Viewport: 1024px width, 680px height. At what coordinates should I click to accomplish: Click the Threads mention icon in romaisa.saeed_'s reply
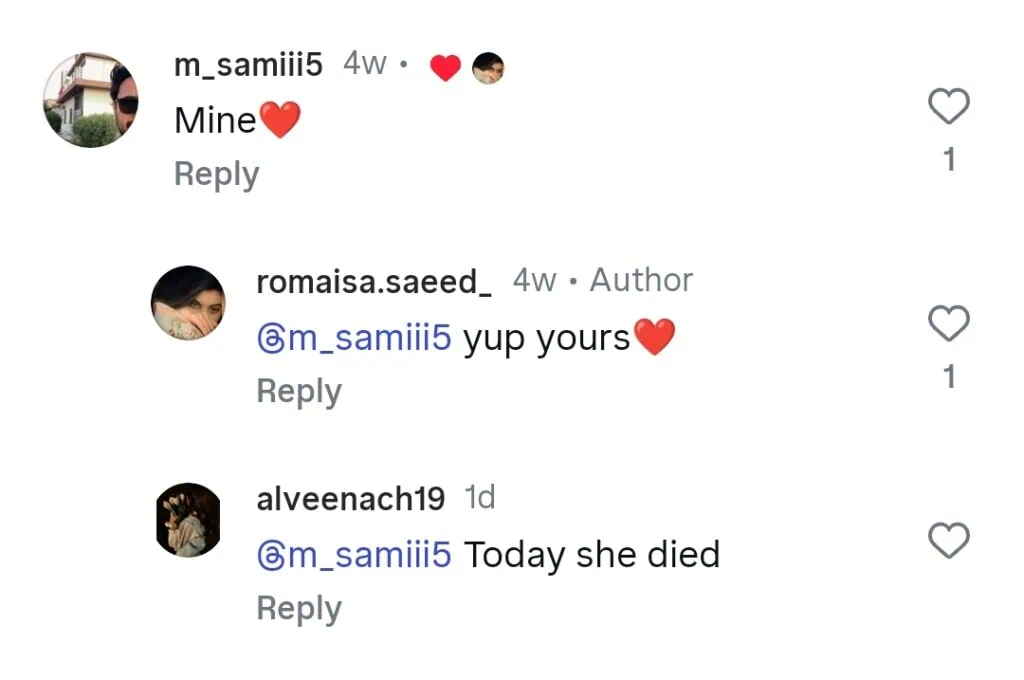pyautogui.click(x=270, y=340)
